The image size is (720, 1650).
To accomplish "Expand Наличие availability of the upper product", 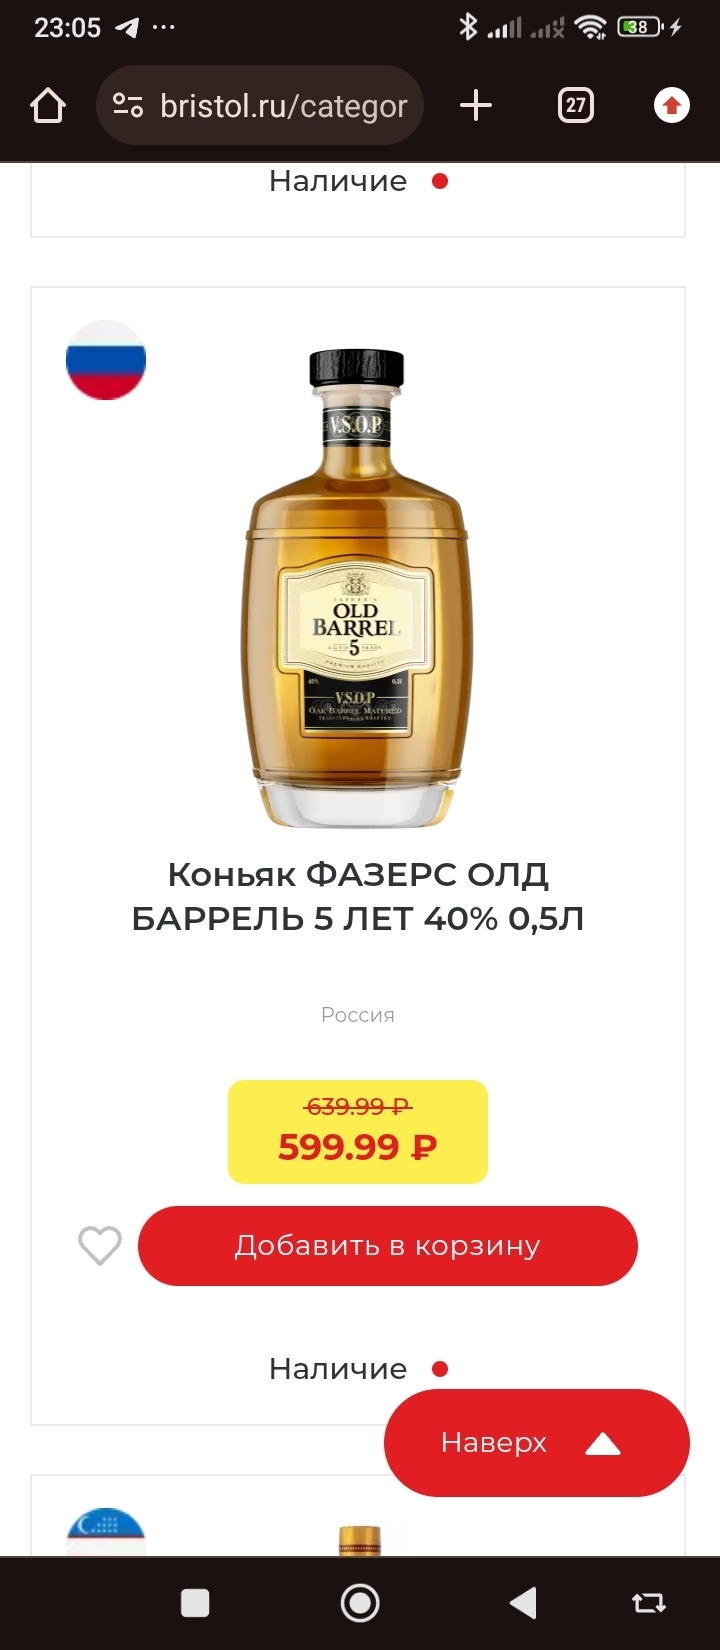I will pos(358,181).
